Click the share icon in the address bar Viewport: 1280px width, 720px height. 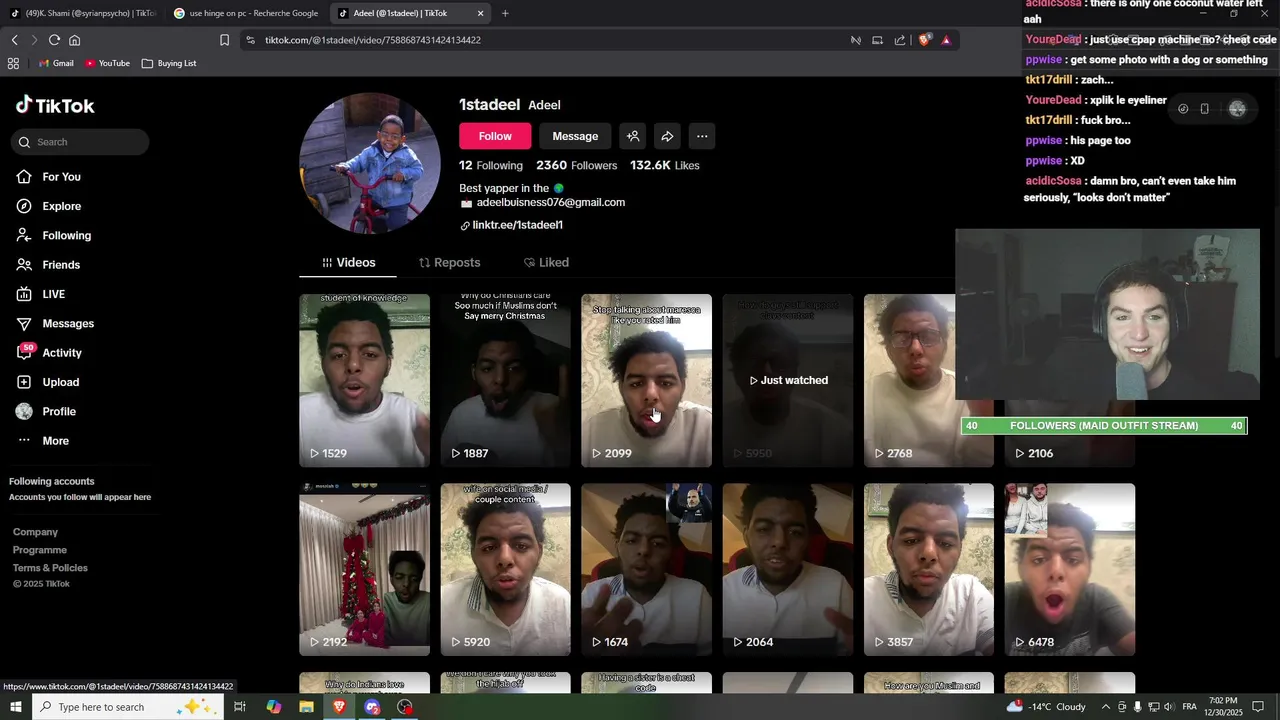pos(900,40)
